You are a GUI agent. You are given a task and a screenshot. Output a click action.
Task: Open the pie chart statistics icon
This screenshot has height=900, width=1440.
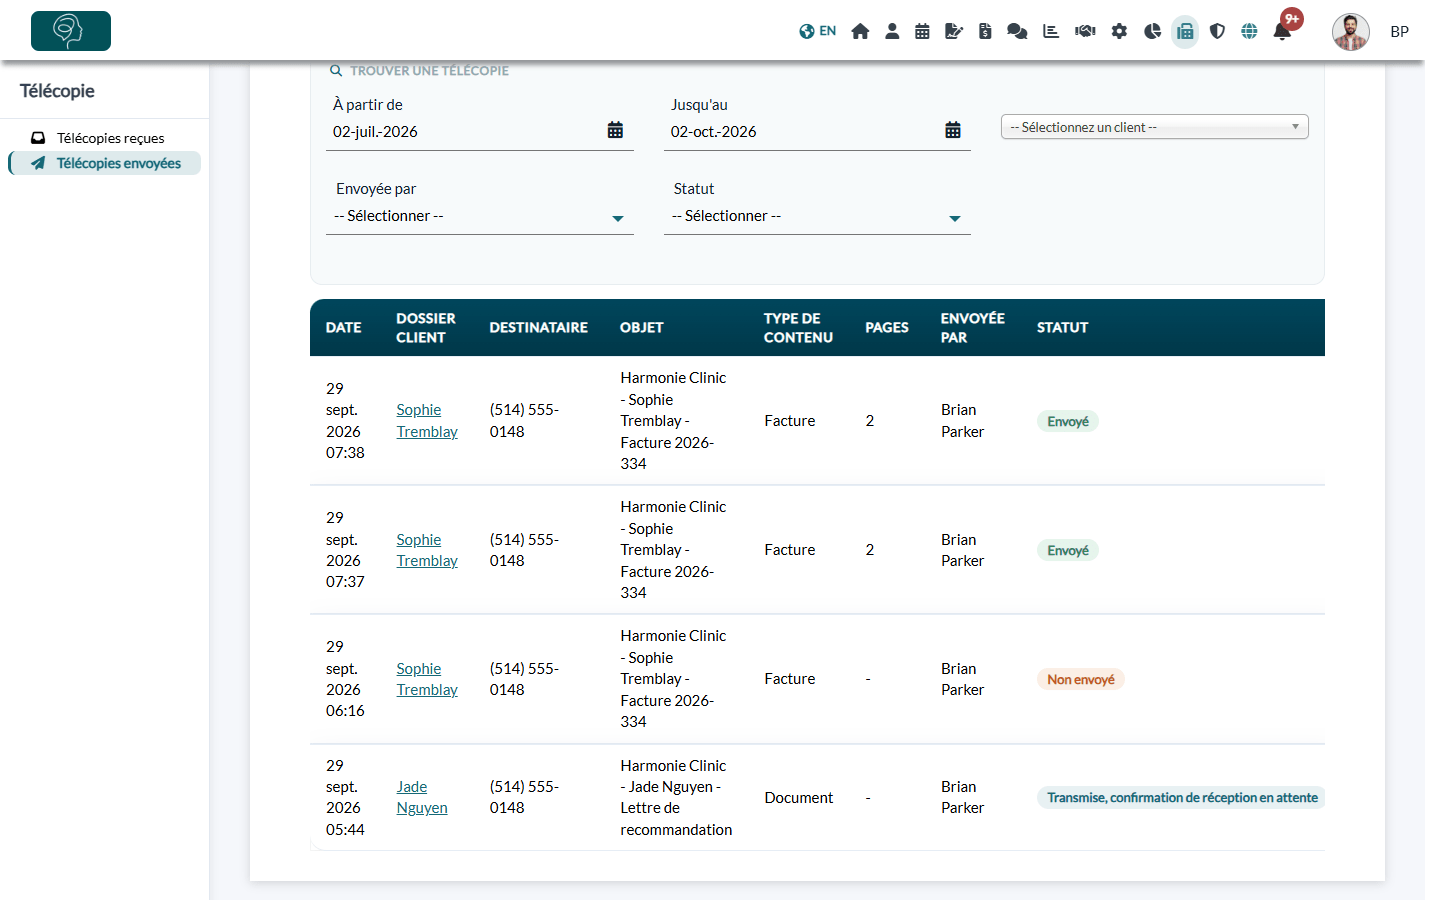click(x=1152, y=31)
